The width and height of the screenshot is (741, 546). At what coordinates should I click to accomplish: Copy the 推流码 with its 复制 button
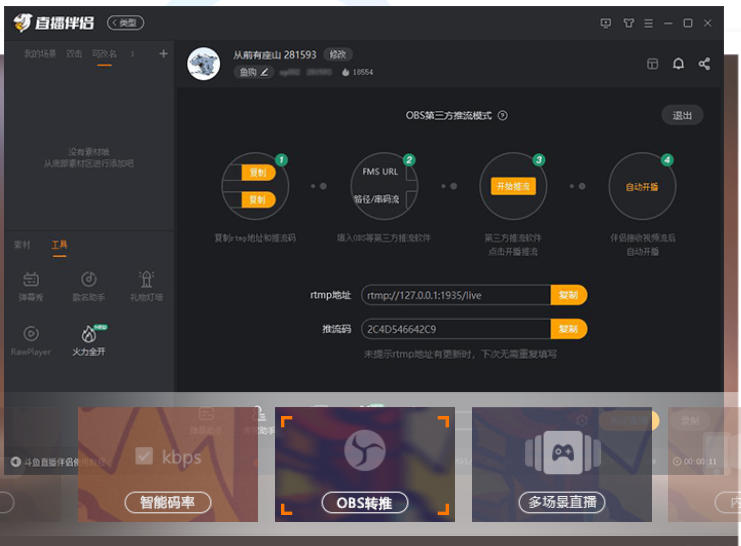coord(569,329)
